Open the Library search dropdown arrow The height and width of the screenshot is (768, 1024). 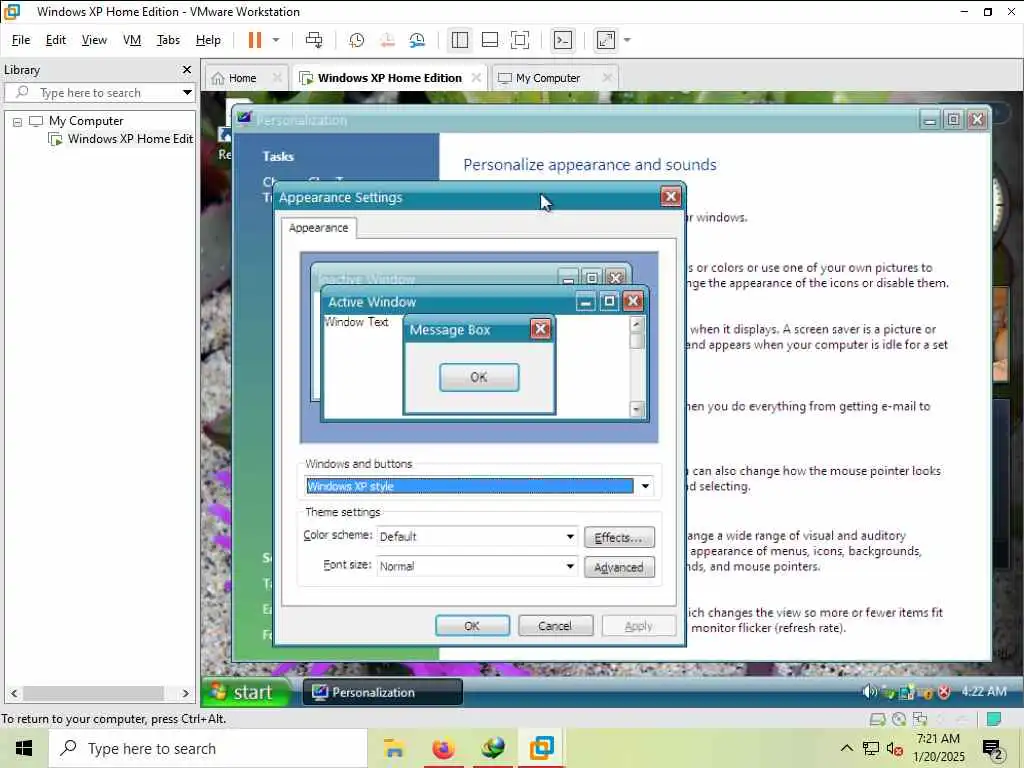pos(187,93)
